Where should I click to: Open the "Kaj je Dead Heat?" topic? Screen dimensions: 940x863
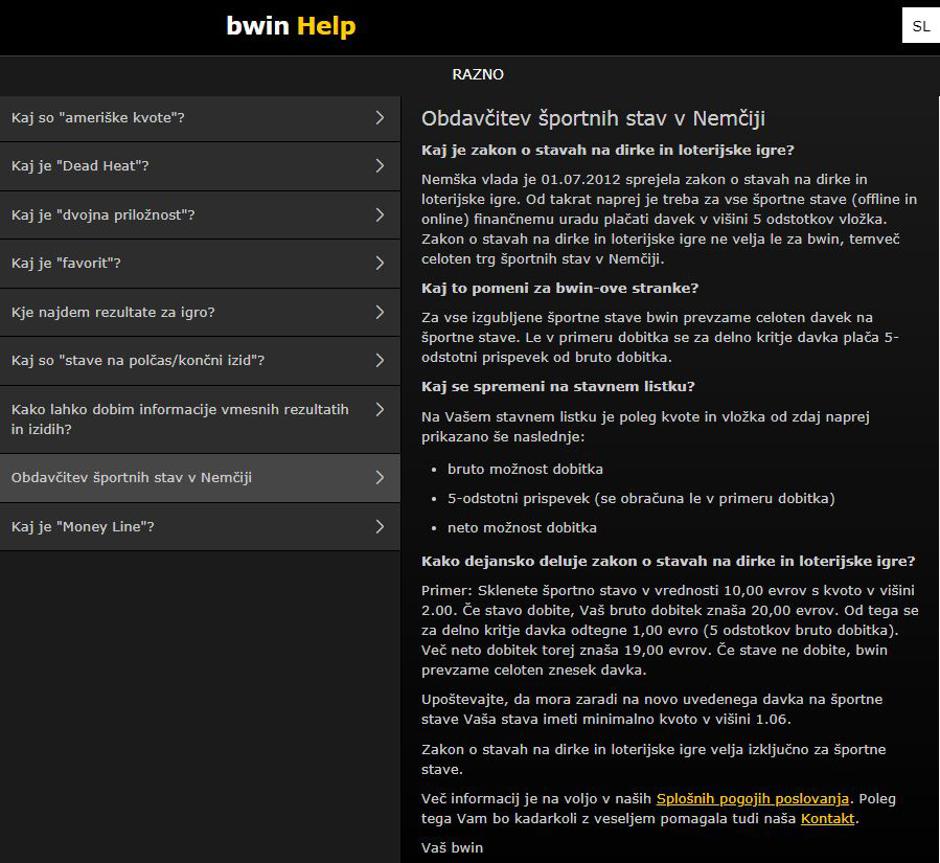coord(80,166)
